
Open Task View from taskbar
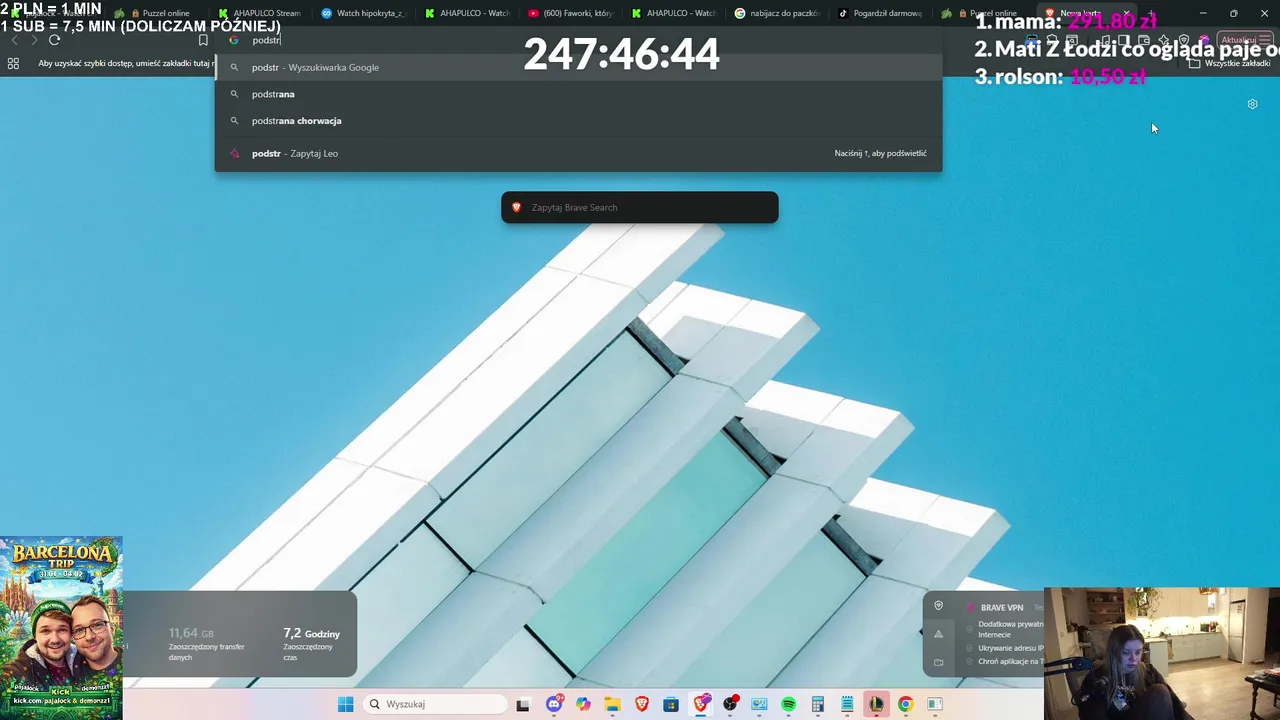coord(522,704)
